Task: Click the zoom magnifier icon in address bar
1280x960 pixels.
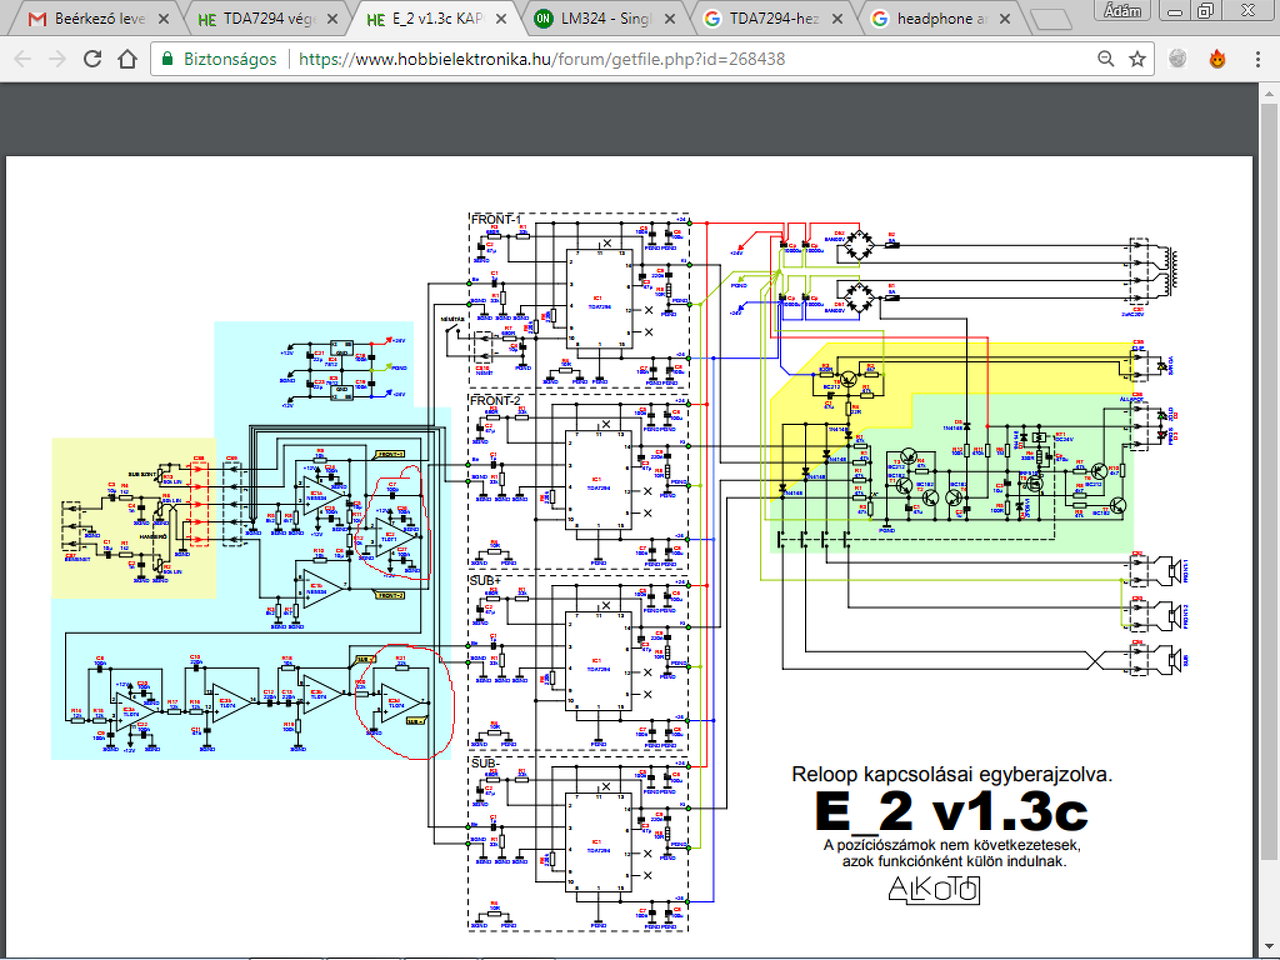Action: click(1106, 59)
